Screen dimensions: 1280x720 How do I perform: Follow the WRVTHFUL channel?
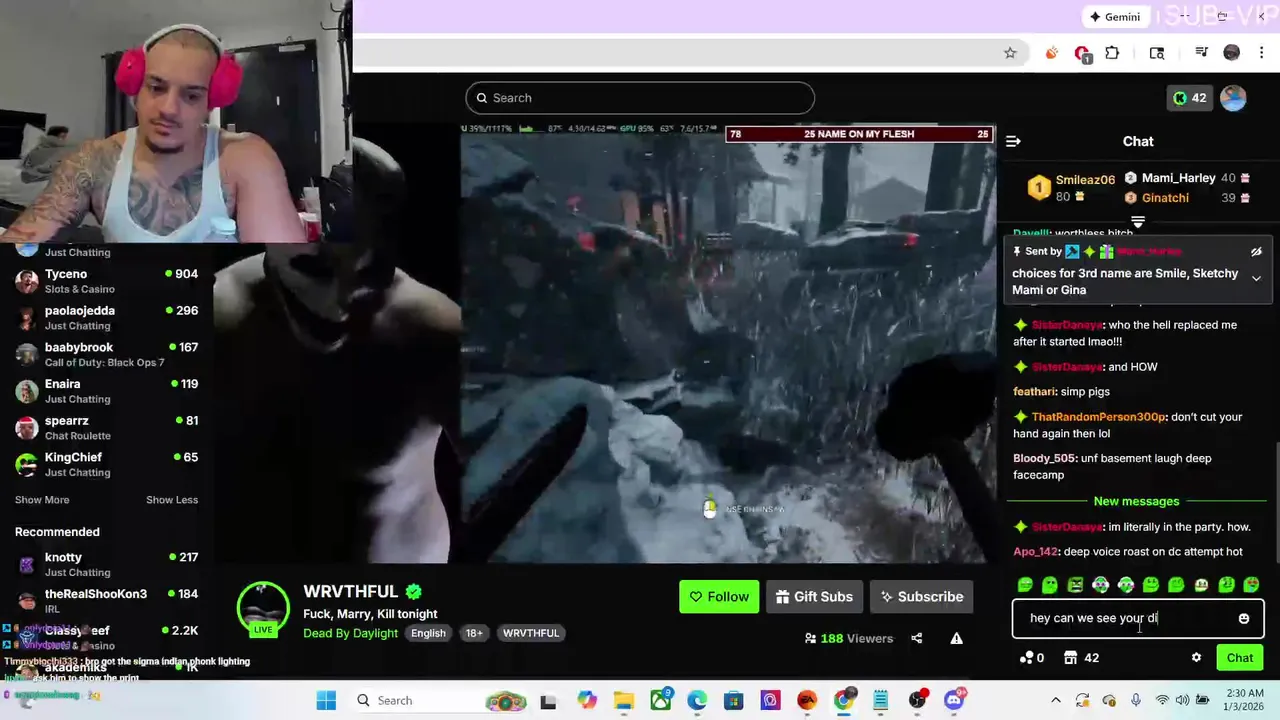719,597
